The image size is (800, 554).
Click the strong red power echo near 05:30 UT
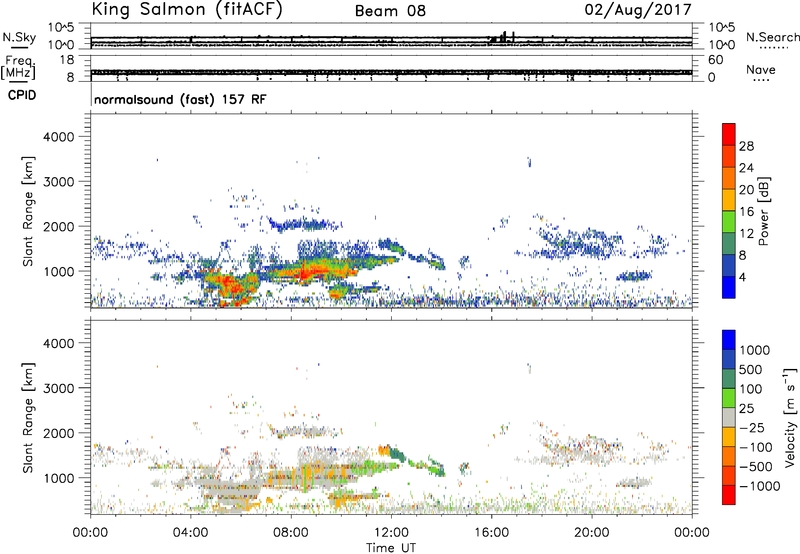(232, 286)
